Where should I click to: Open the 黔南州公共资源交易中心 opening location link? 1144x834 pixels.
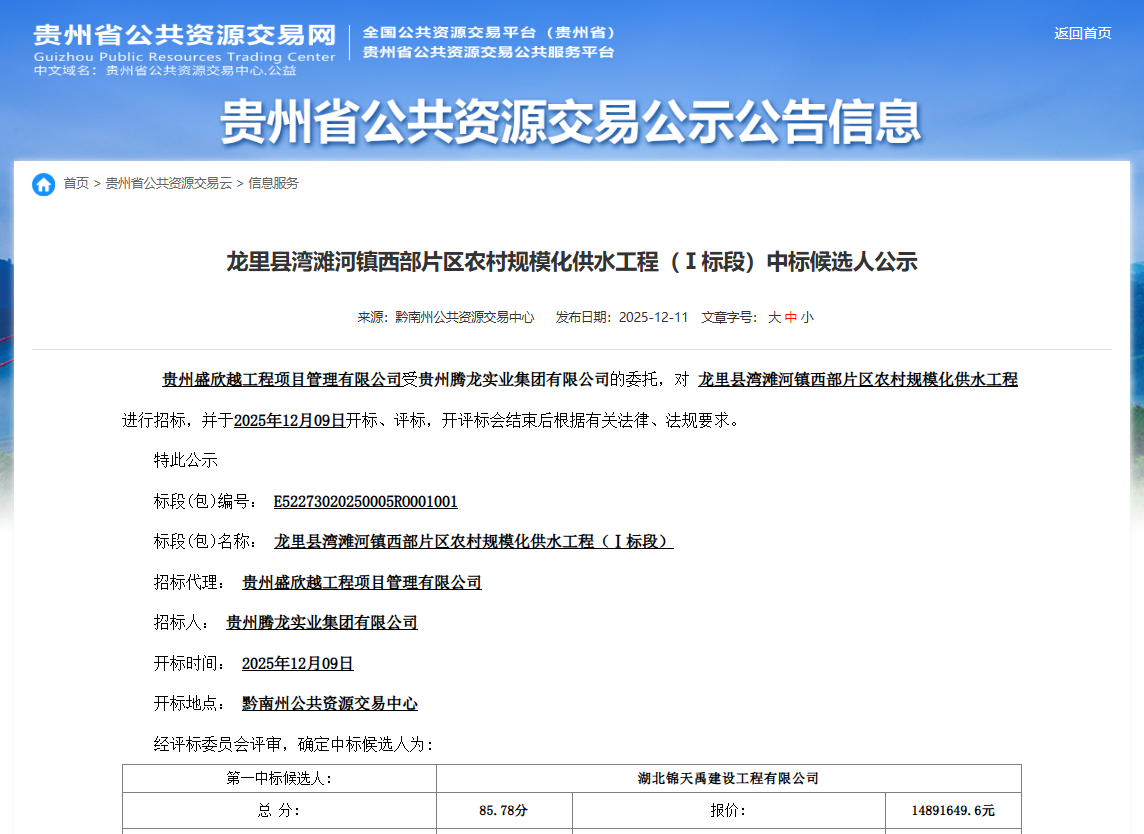pos(331,703)
